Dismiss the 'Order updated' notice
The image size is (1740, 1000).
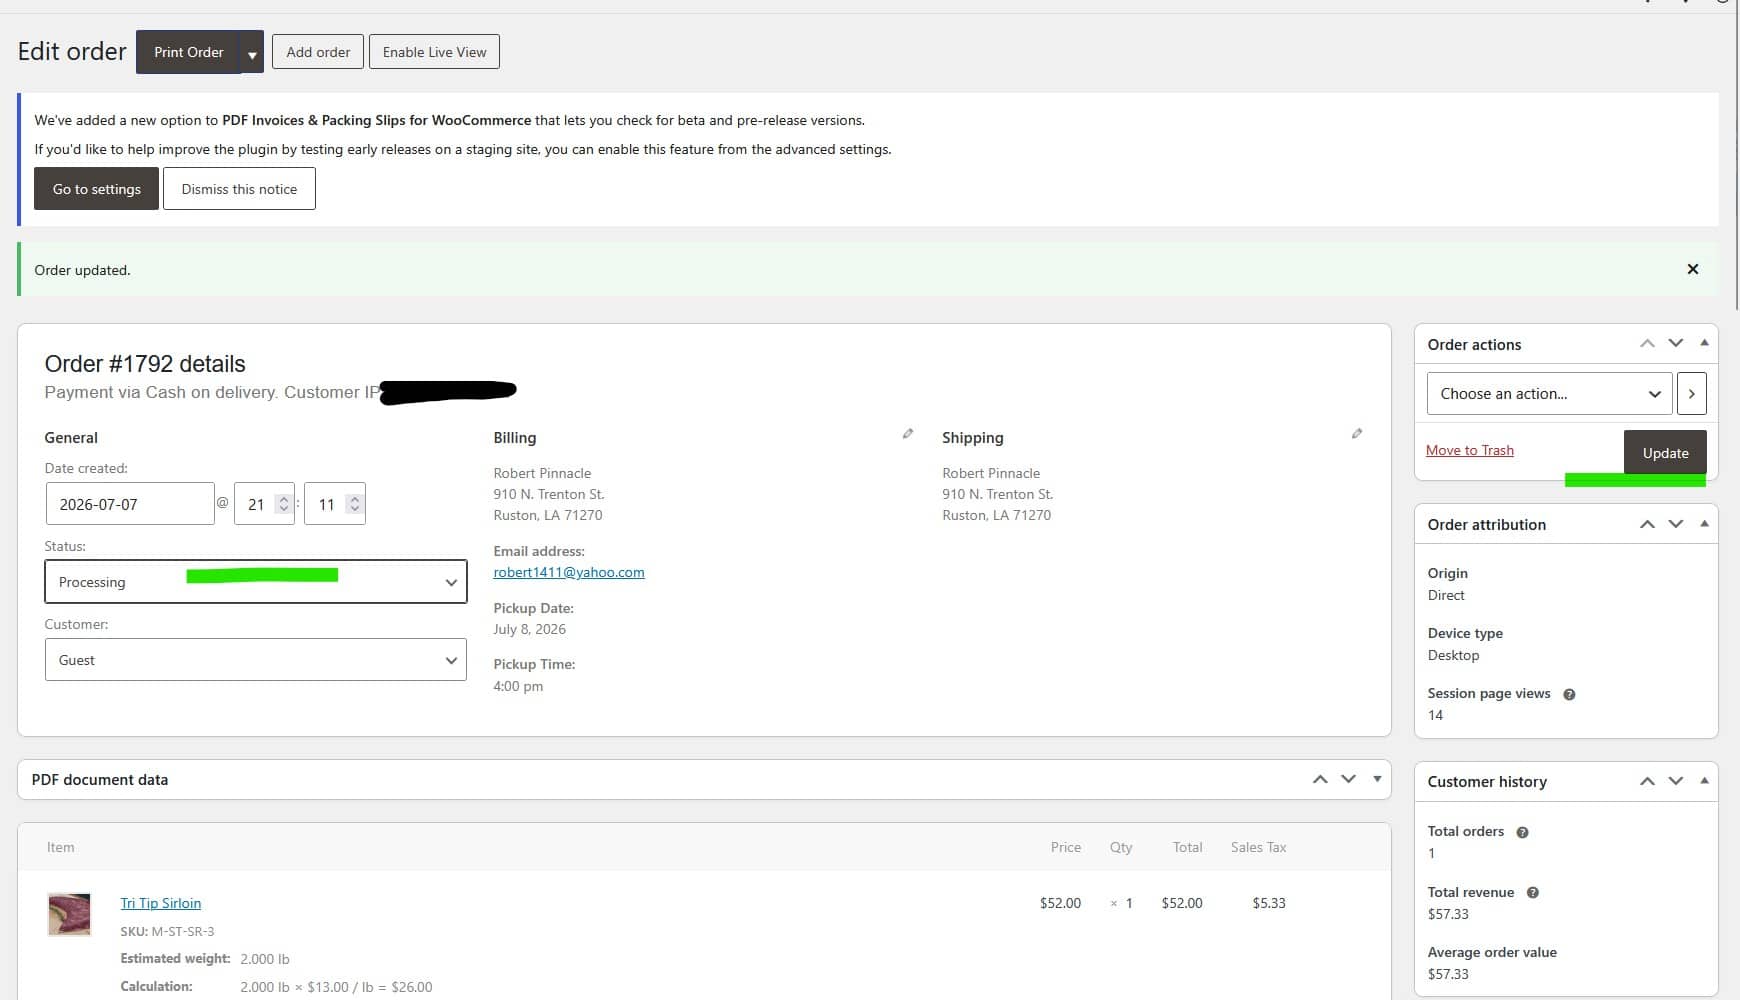tap(1693, 269)
